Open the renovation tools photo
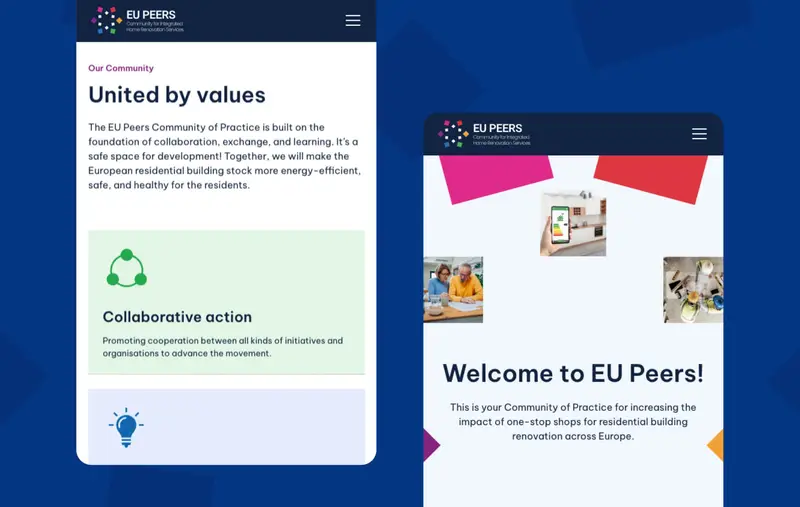 (x=693, y=290)
